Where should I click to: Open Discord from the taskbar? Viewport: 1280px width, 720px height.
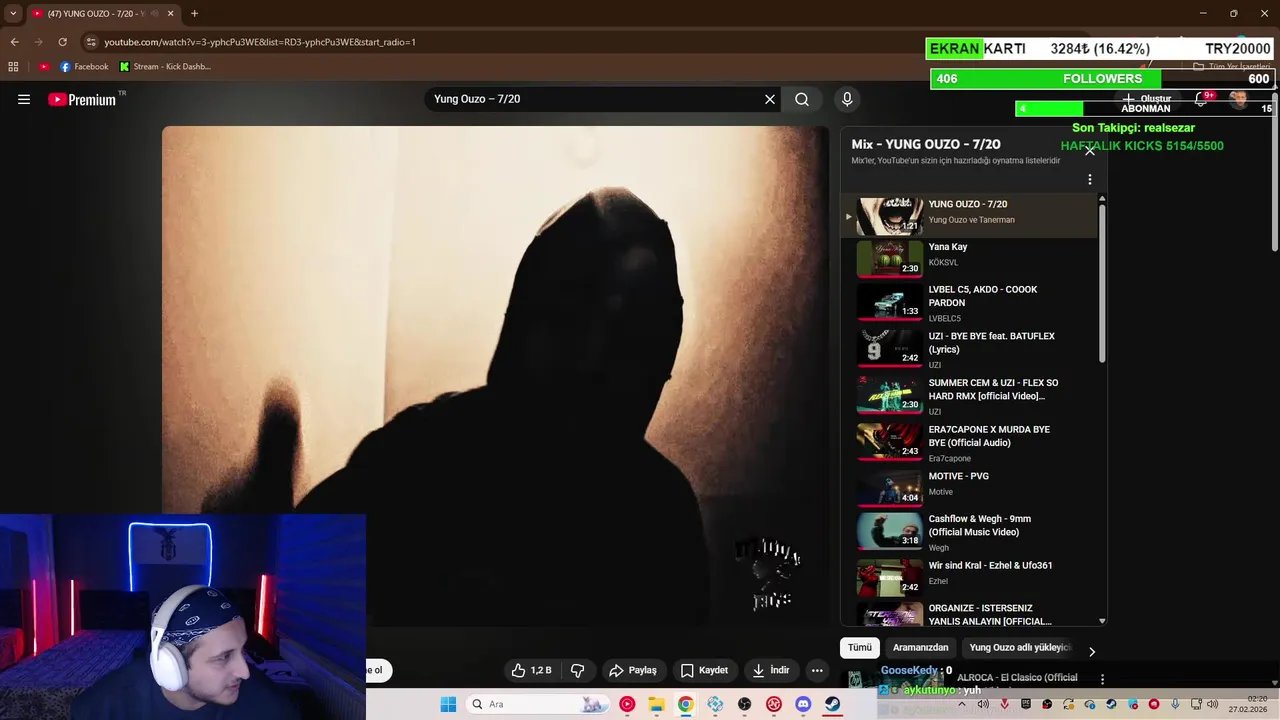[803, 704]
